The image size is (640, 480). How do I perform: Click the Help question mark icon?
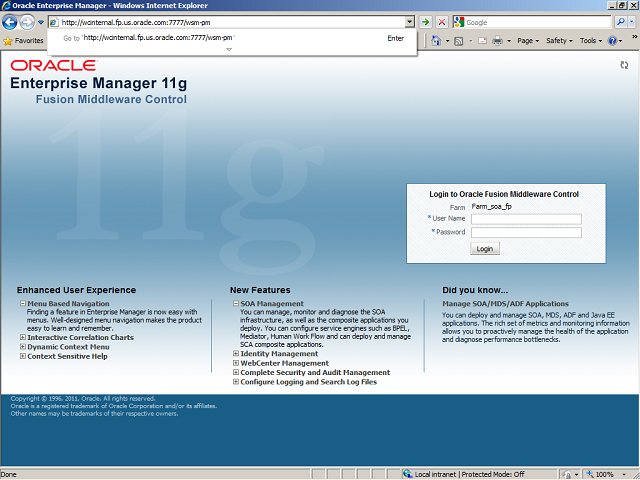pyautogui.click(x=612, y=40)
